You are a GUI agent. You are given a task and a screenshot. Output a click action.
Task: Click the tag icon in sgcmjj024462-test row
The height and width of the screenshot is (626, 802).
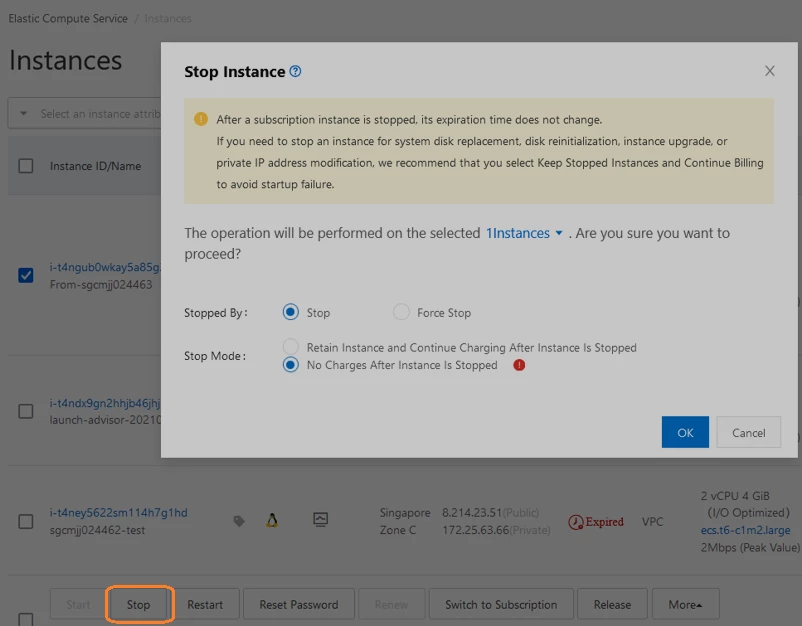coord(239,521)
